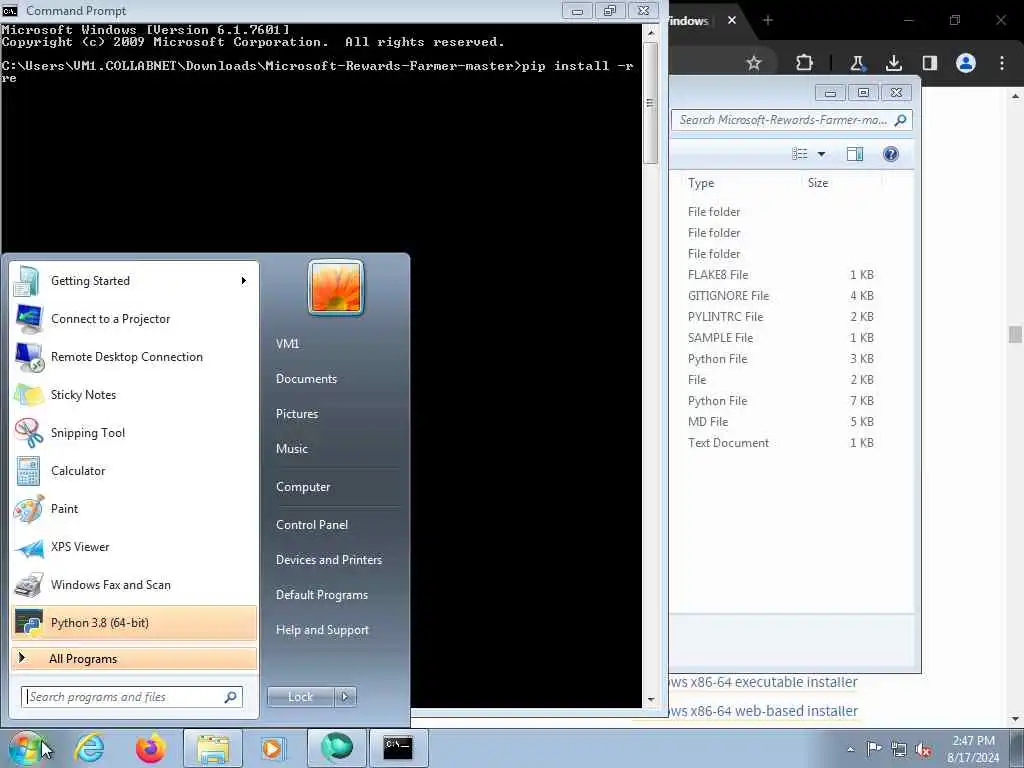
Task: Open Control Panel
Action: point(312,525)
